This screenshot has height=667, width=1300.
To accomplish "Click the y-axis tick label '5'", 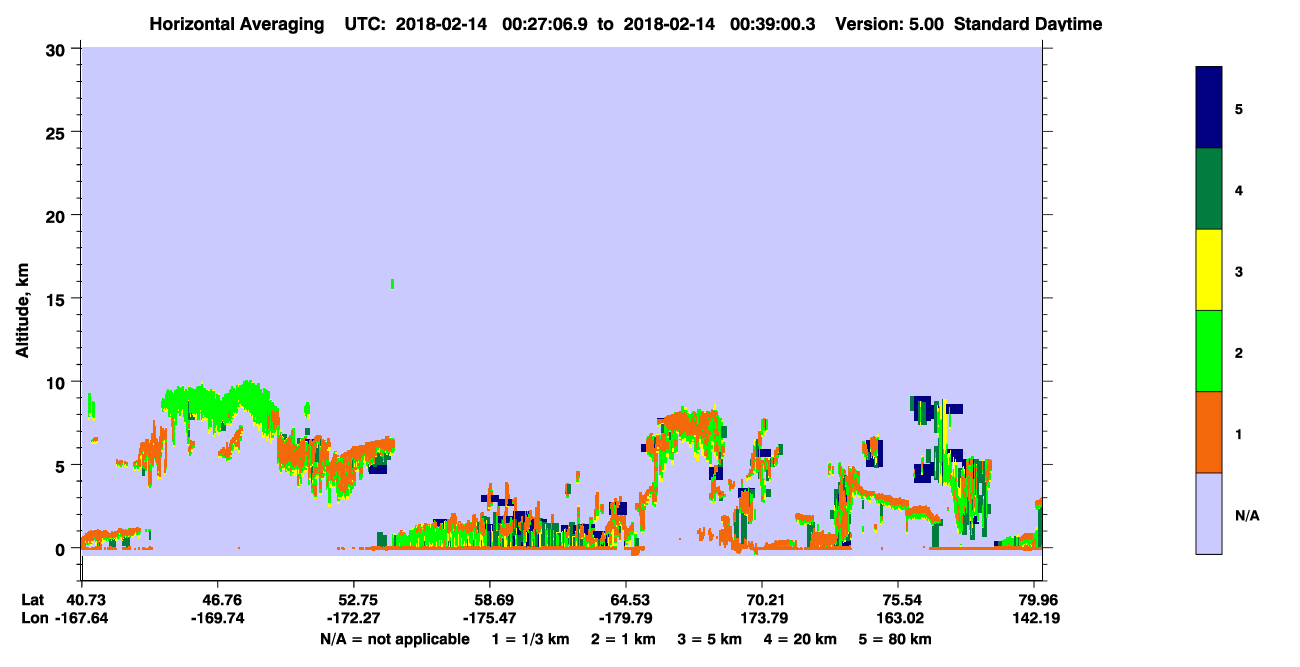I will pyautogui.click(x=62, y=465).
